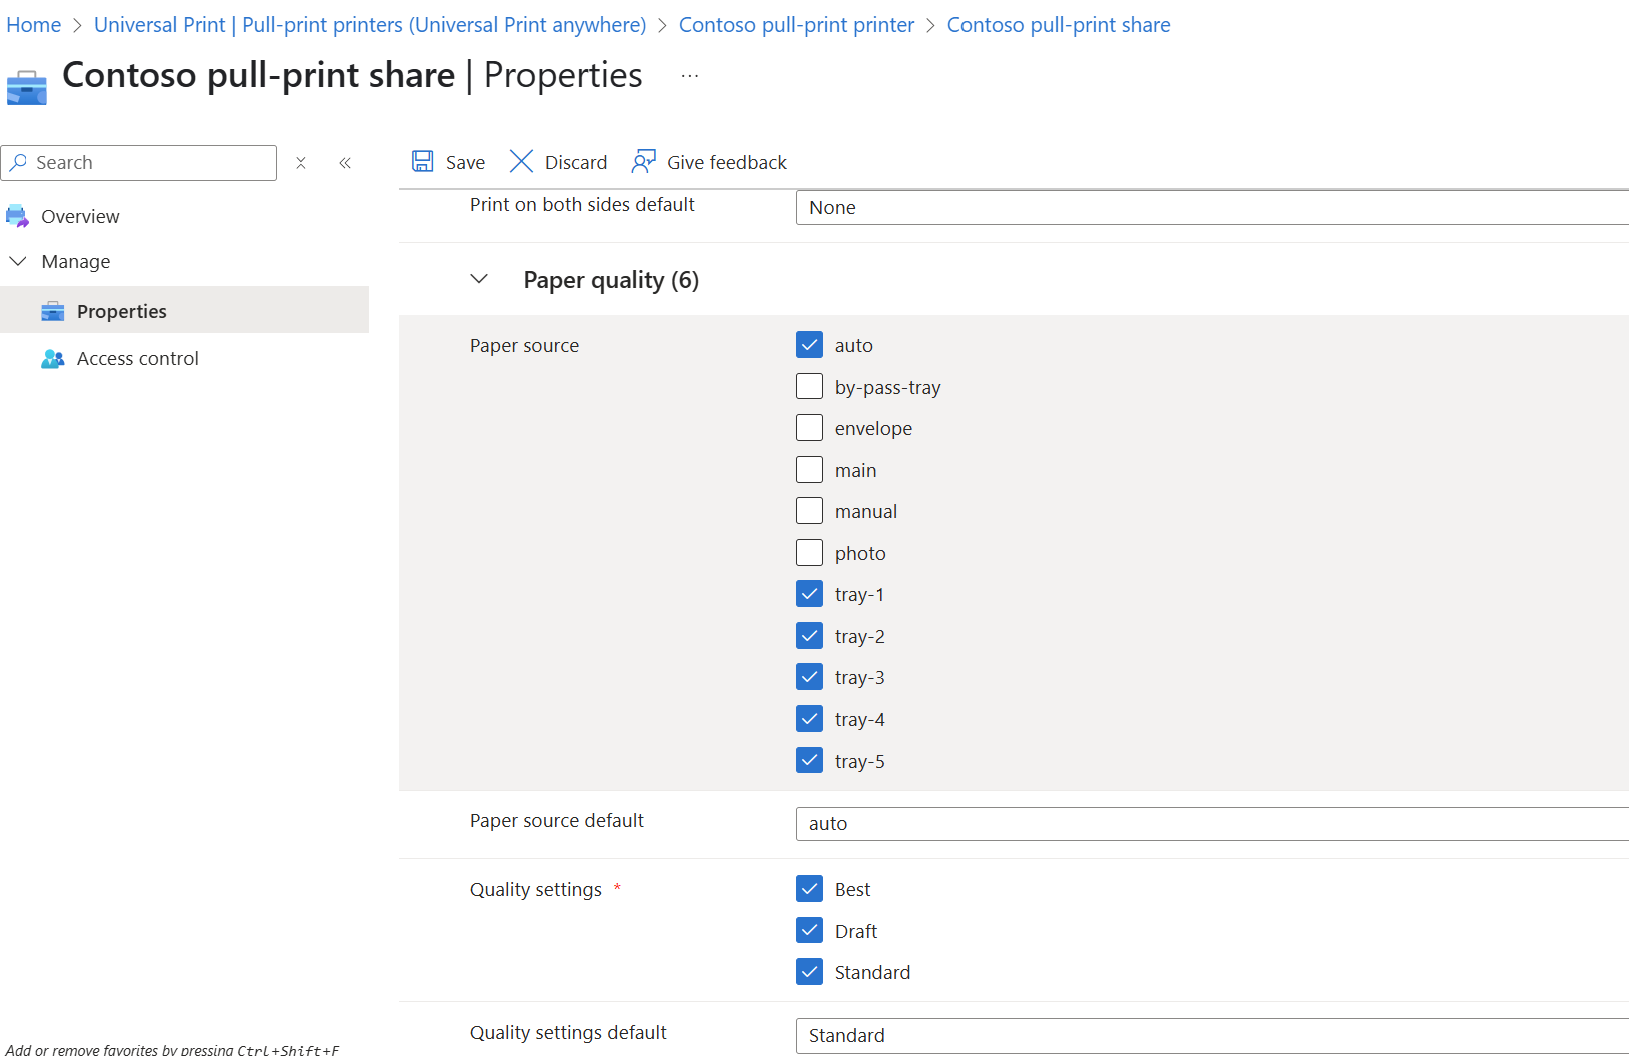Go to Home breadcrumb link
1629x1056 pixels.
(x=34, y=25)
